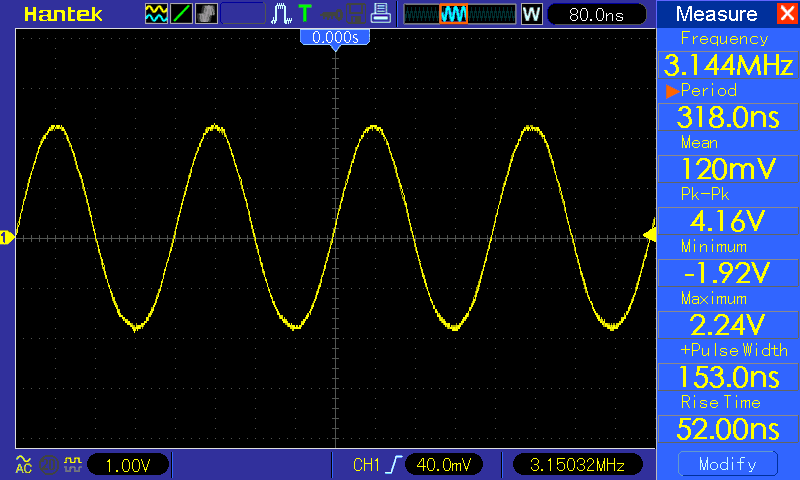Toggle the rising edge trigger slope icon
The height and width of the screenshot is (480, 800).
(x=394, y=465)
